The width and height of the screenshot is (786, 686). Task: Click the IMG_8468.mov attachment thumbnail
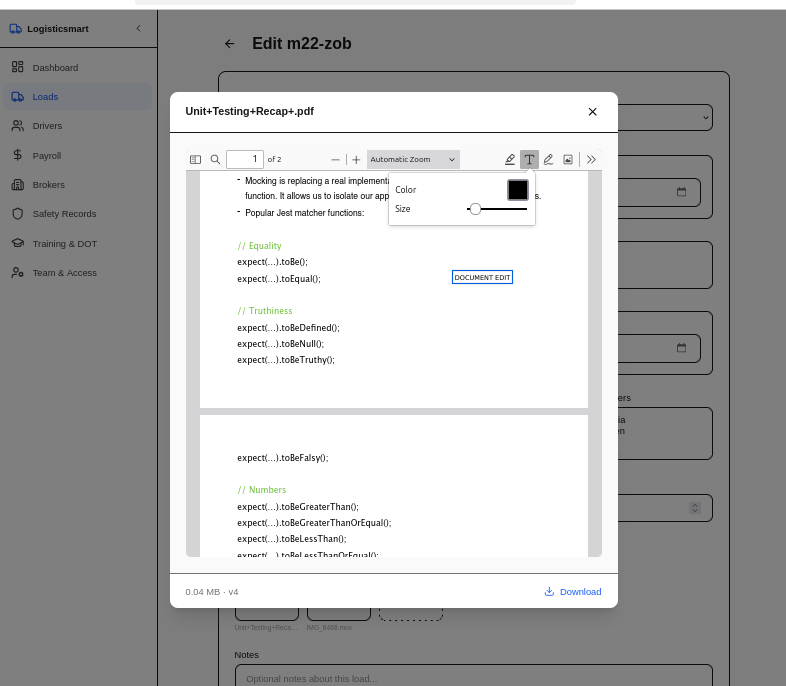339,614
